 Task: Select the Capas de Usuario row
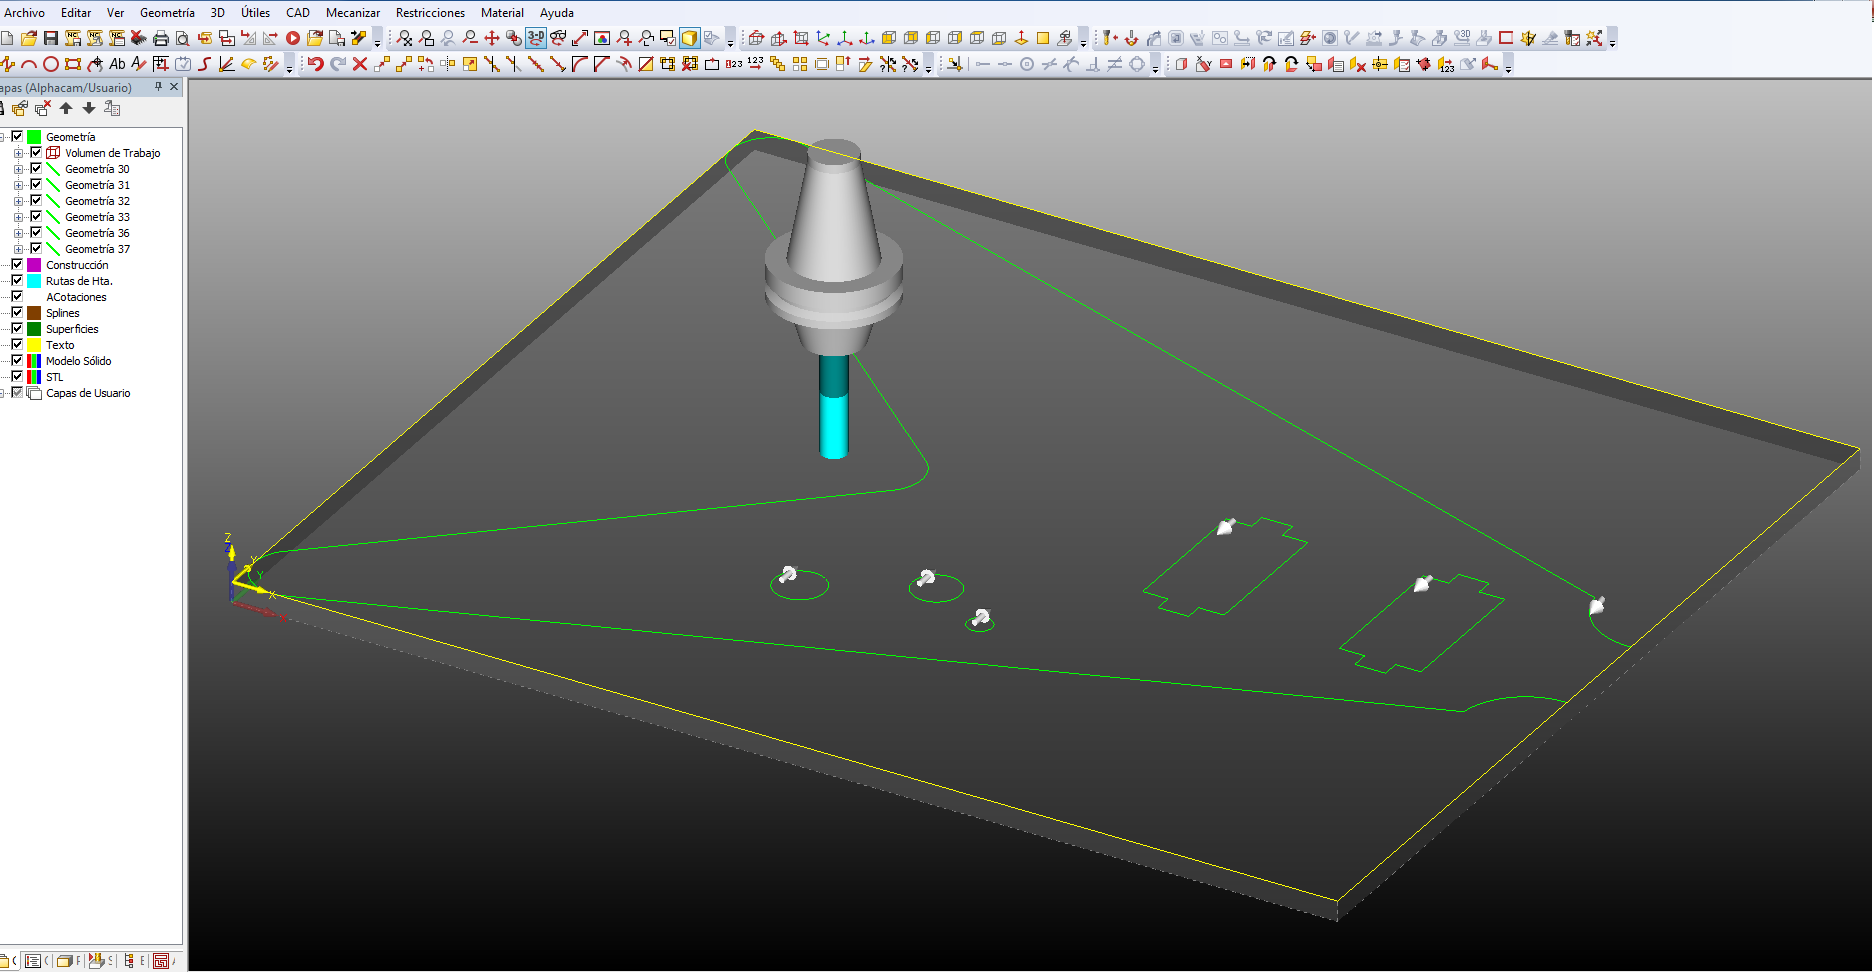pyautogui.click(x=88, y=393)
